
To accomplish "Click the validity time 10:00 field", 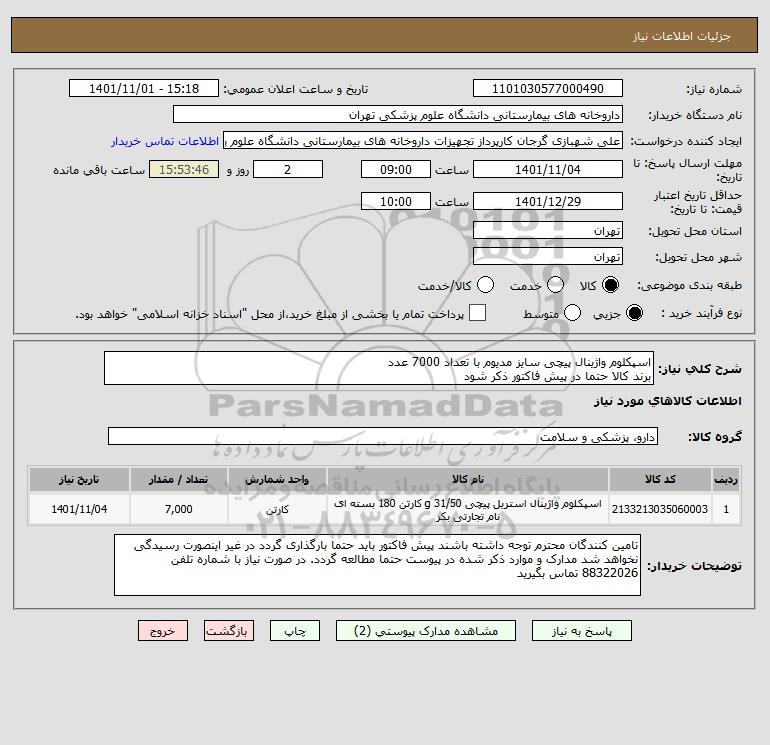I will click(x=396, y=201).
